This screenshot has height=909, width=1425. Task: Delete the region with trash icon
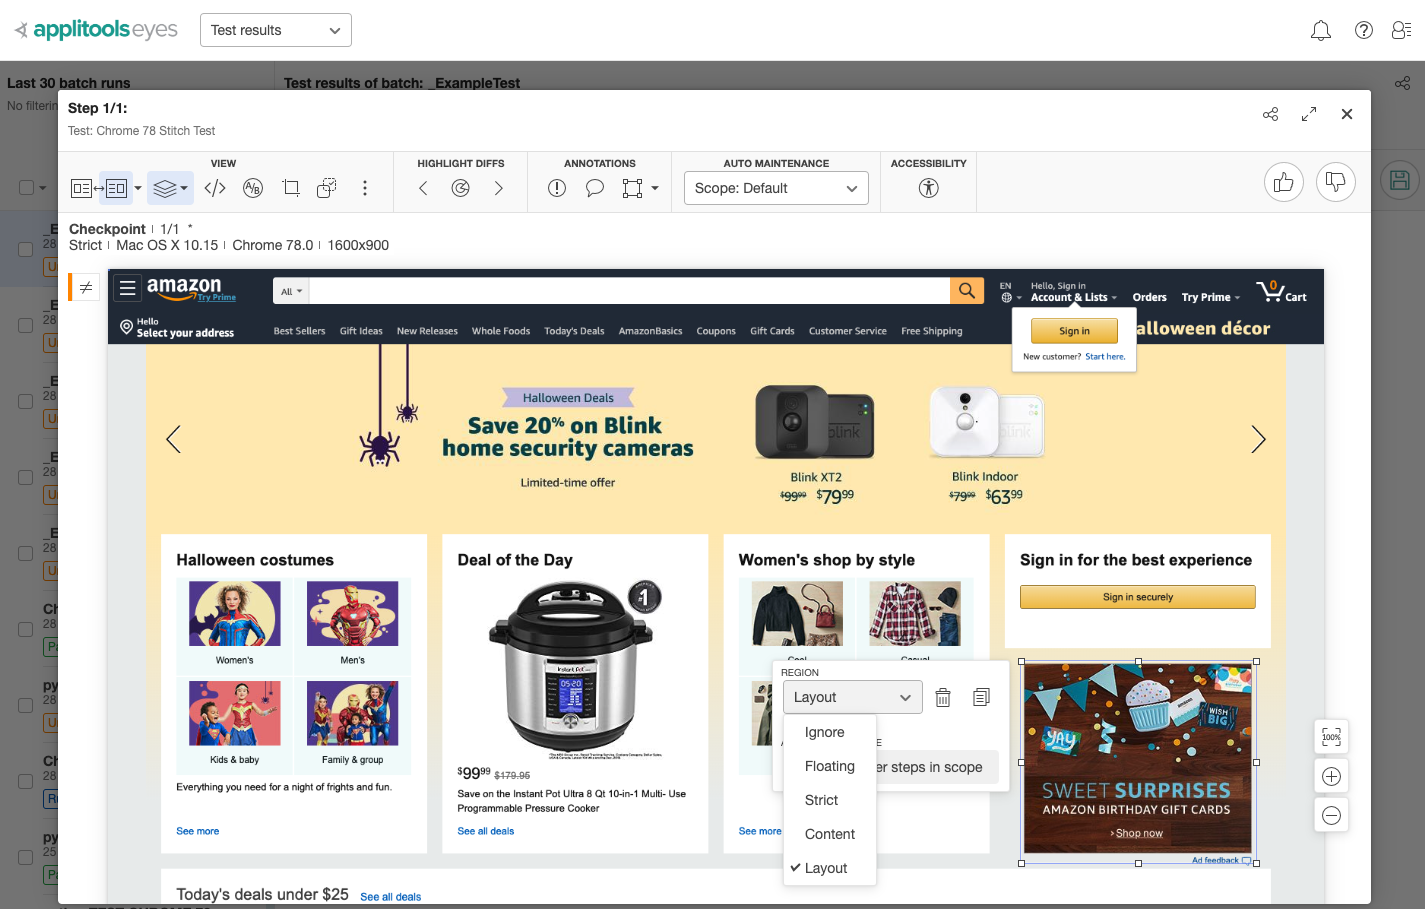click(942, 698)
